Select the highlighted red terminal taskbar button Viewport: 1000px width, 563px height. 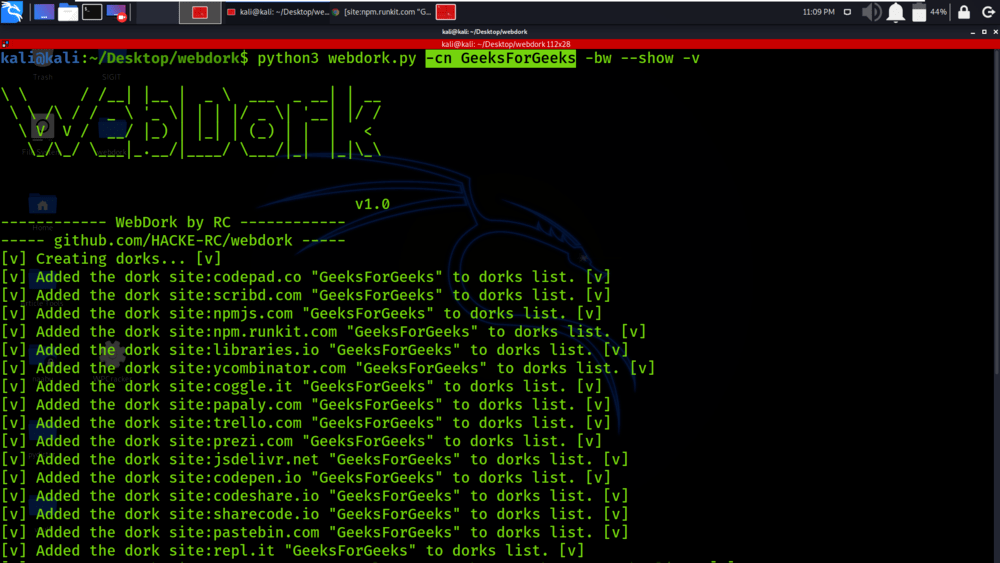(200, 12)
